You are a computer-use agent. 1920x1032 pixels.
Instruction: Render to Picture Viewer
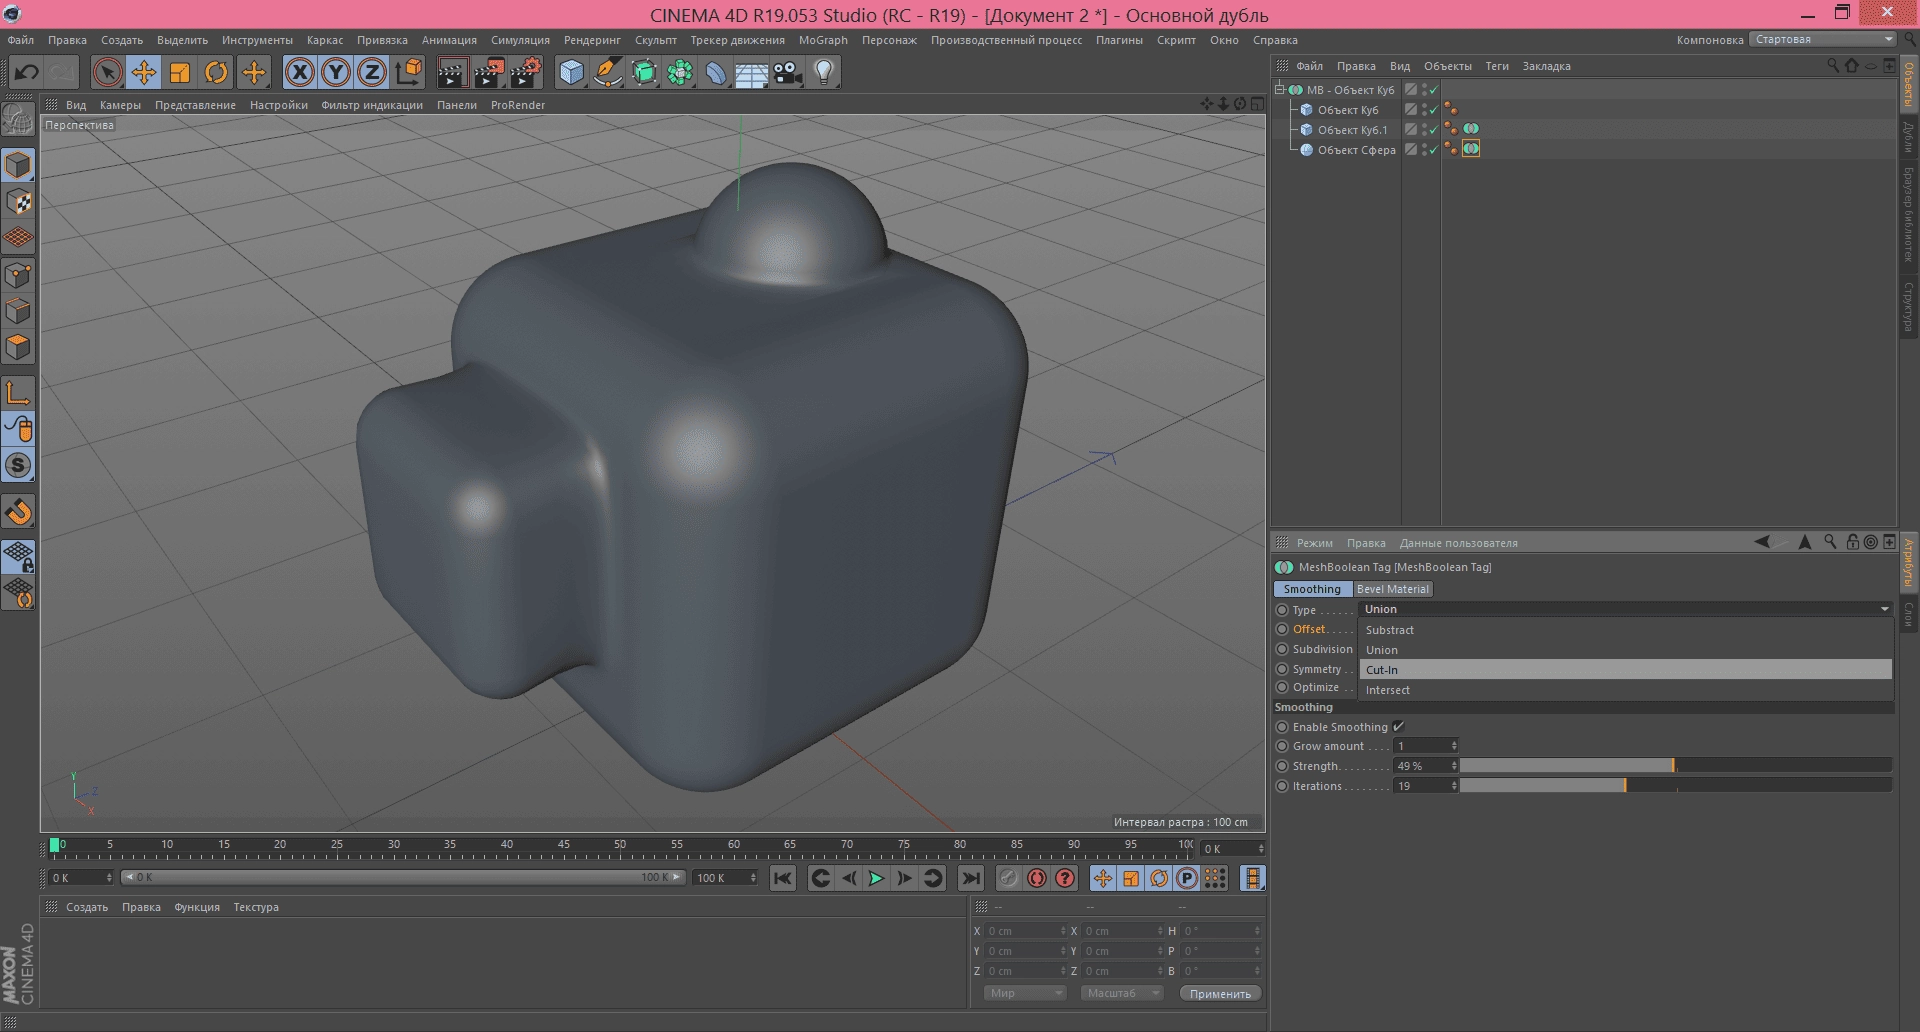(489, 72)
